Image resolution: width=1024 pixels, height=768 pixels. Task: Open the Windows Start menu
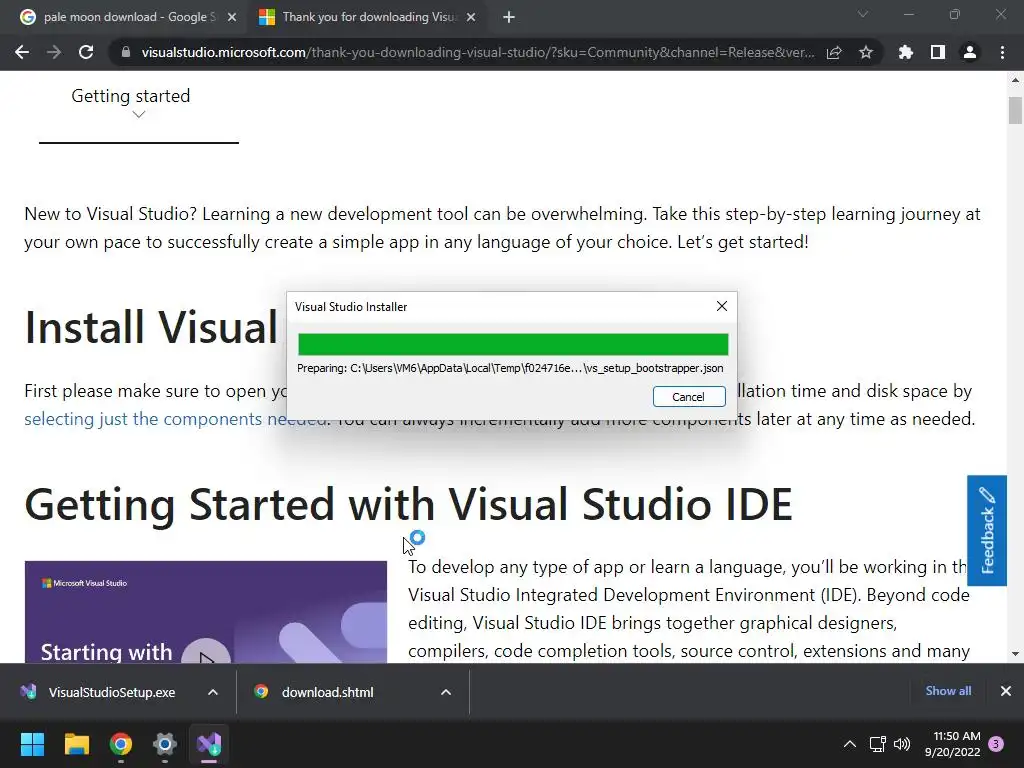[x=32, y=744]
